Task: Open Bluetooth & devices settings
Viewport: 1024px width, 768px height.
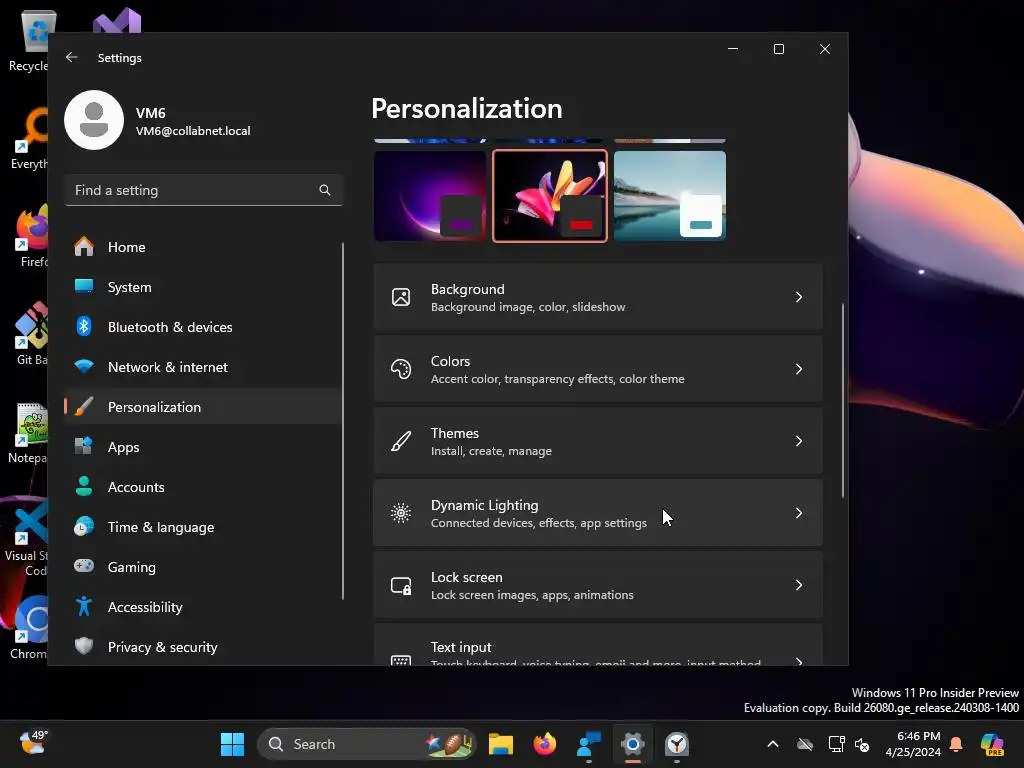Action: (202, 327)
